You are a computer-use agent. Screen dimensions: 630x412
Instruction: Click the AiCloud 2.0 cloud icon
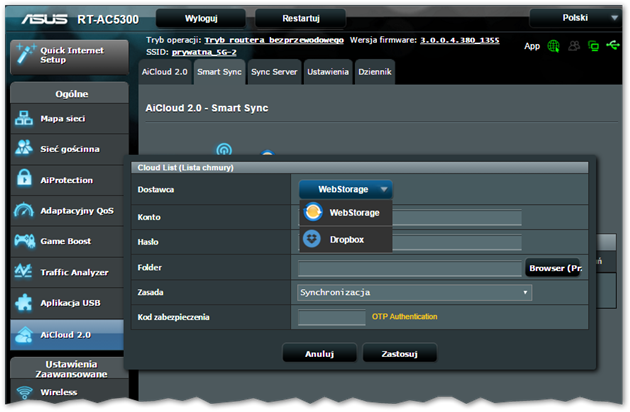pyautogui.click(x=24, y=334)
